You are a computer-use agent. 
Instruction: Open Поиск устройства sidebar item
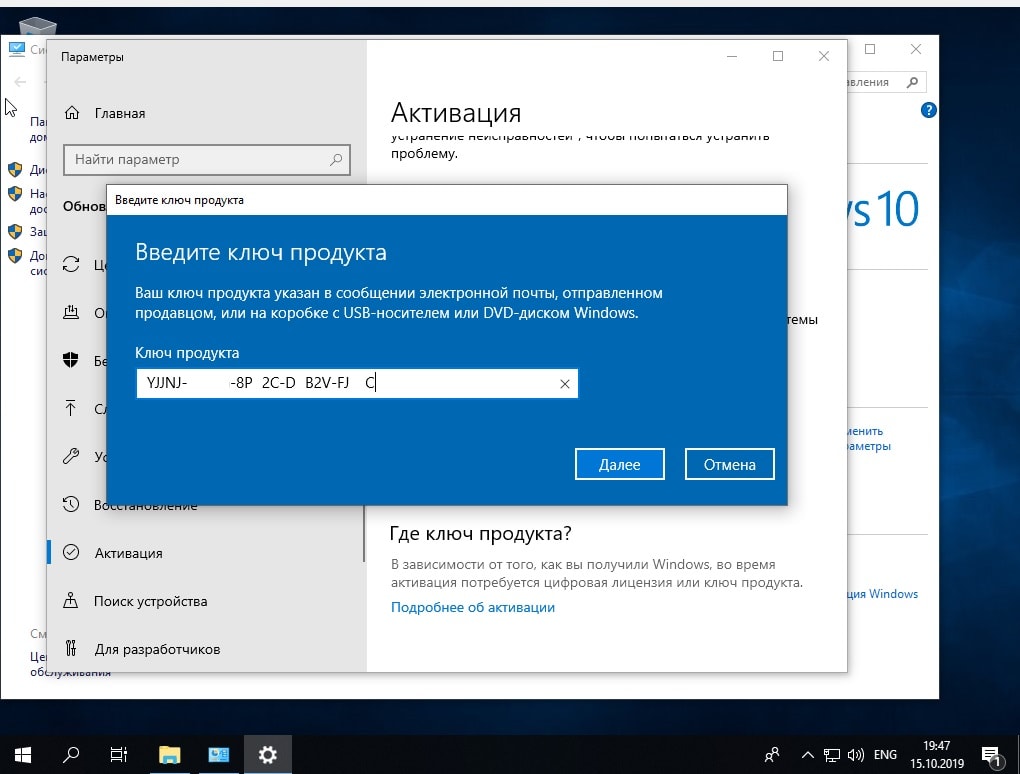[x=150, y=601]
